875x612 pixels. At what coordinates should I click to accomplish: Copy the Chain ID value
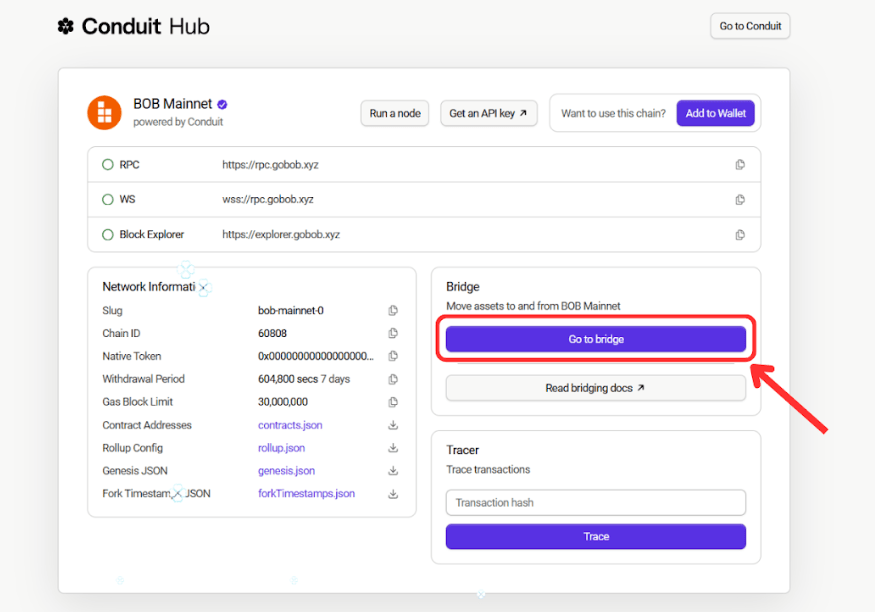pyautogui.click(x=393, y=334)
